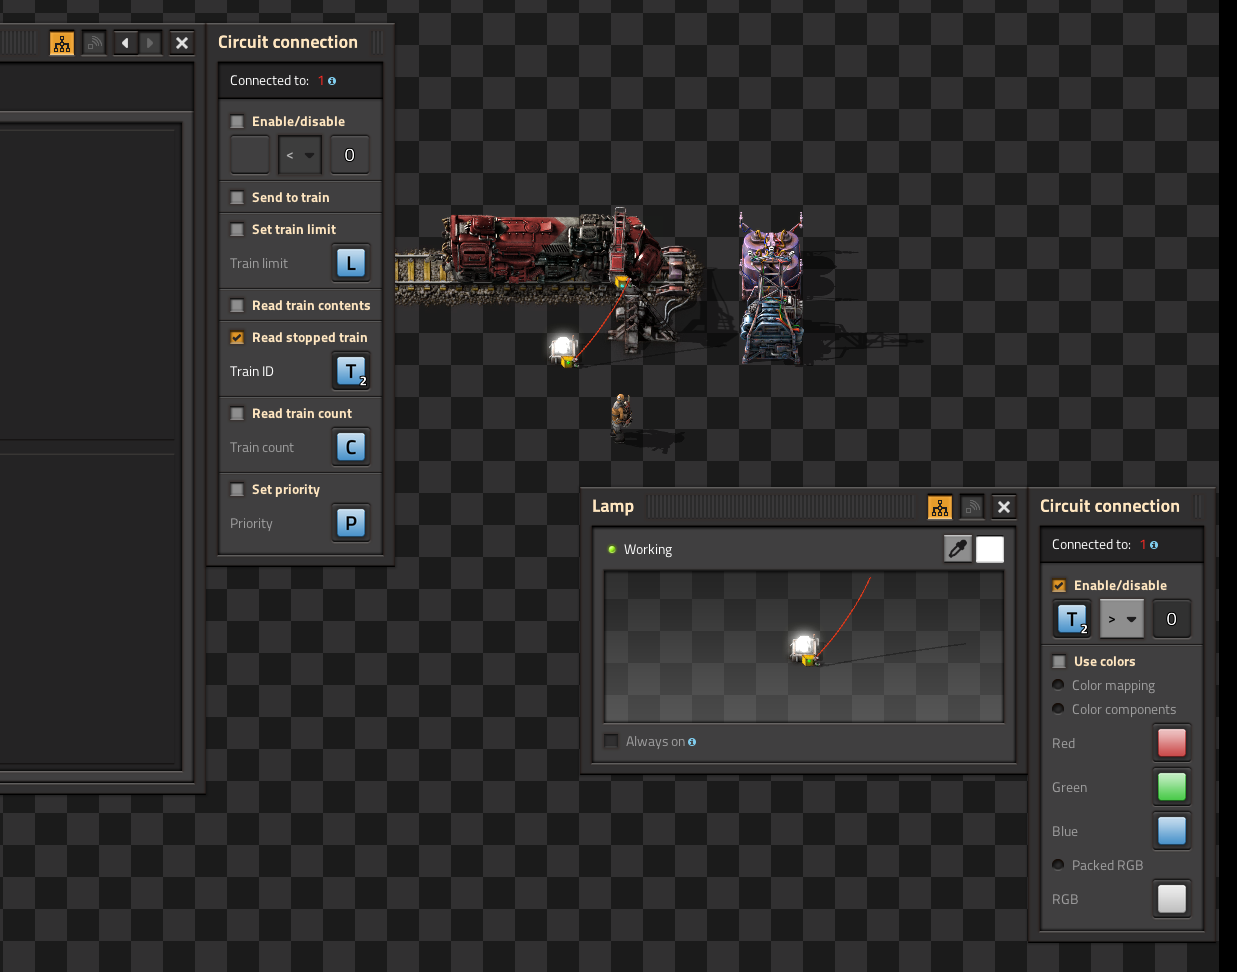Open the Lamp comparator dropdown showing >

click(1122, 619)
